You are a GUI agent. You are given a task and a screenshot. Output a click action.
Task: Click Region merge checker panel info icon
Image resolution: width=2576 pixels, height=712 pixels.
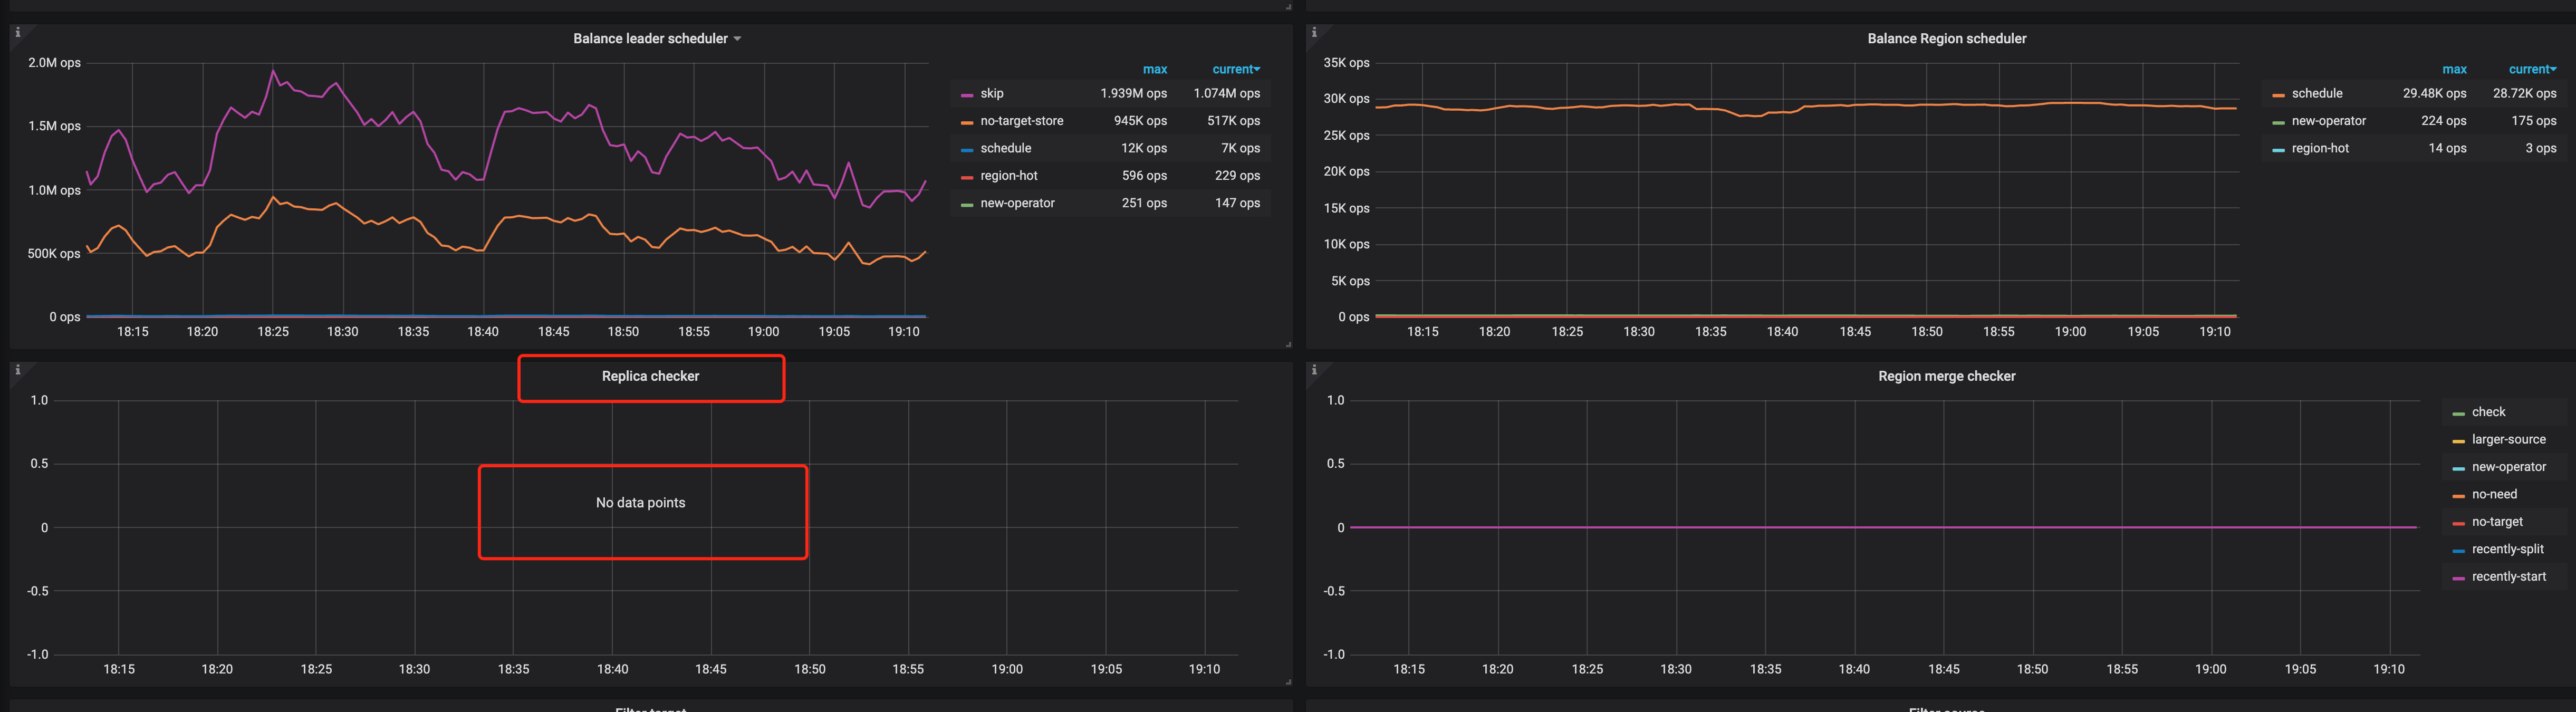tap(1314, 370)
